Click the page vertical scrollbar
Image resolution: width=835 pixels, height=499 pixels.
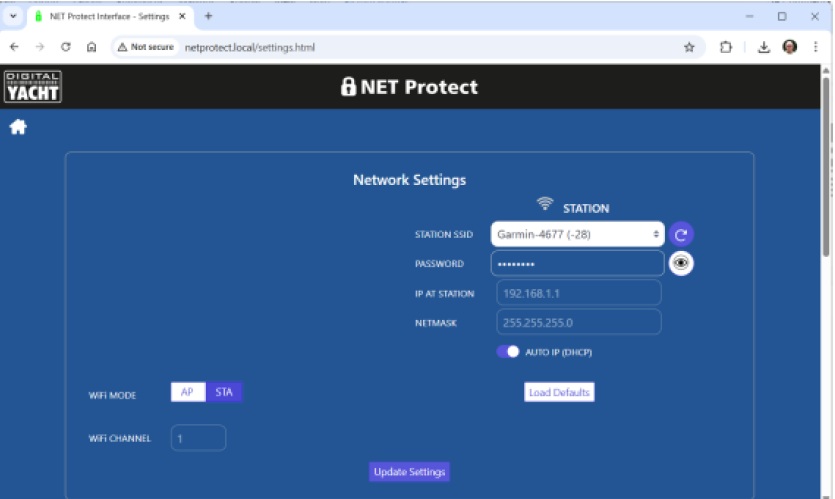[826, 170]
